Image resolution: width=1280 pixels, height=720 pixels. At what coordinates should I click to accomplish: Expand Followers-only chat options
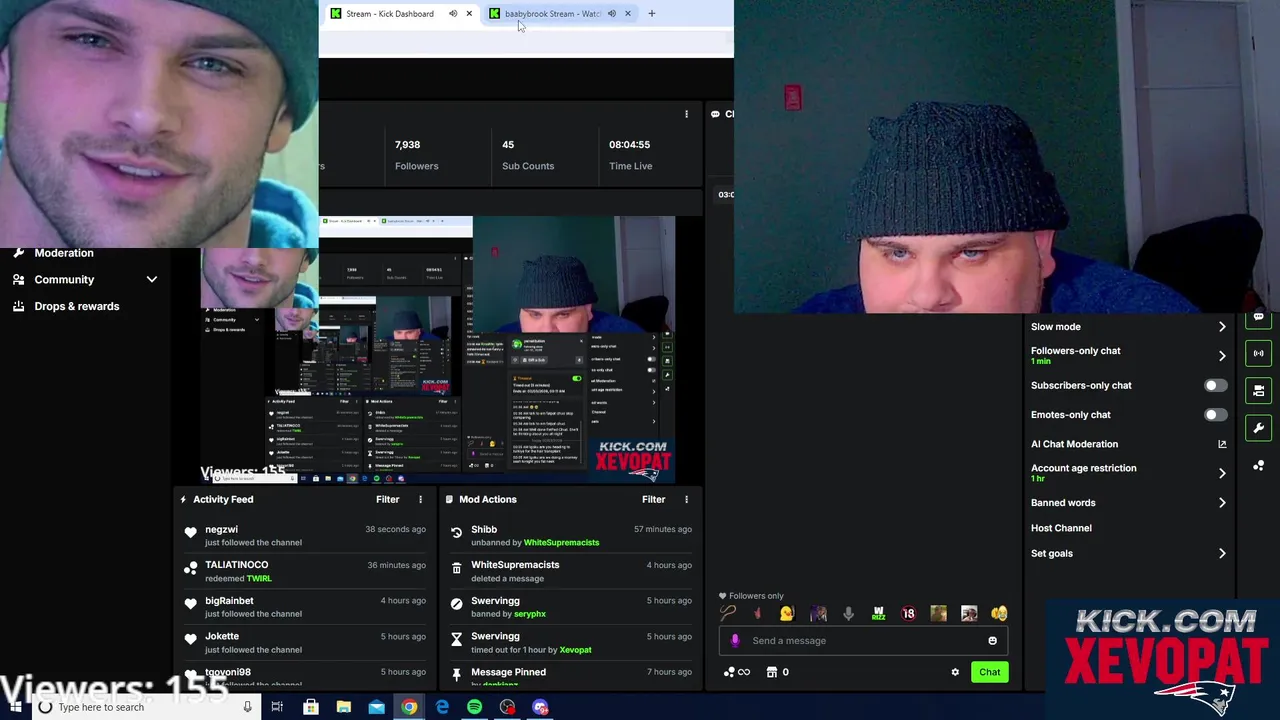pyautogui.click(x=1222, y=356)
